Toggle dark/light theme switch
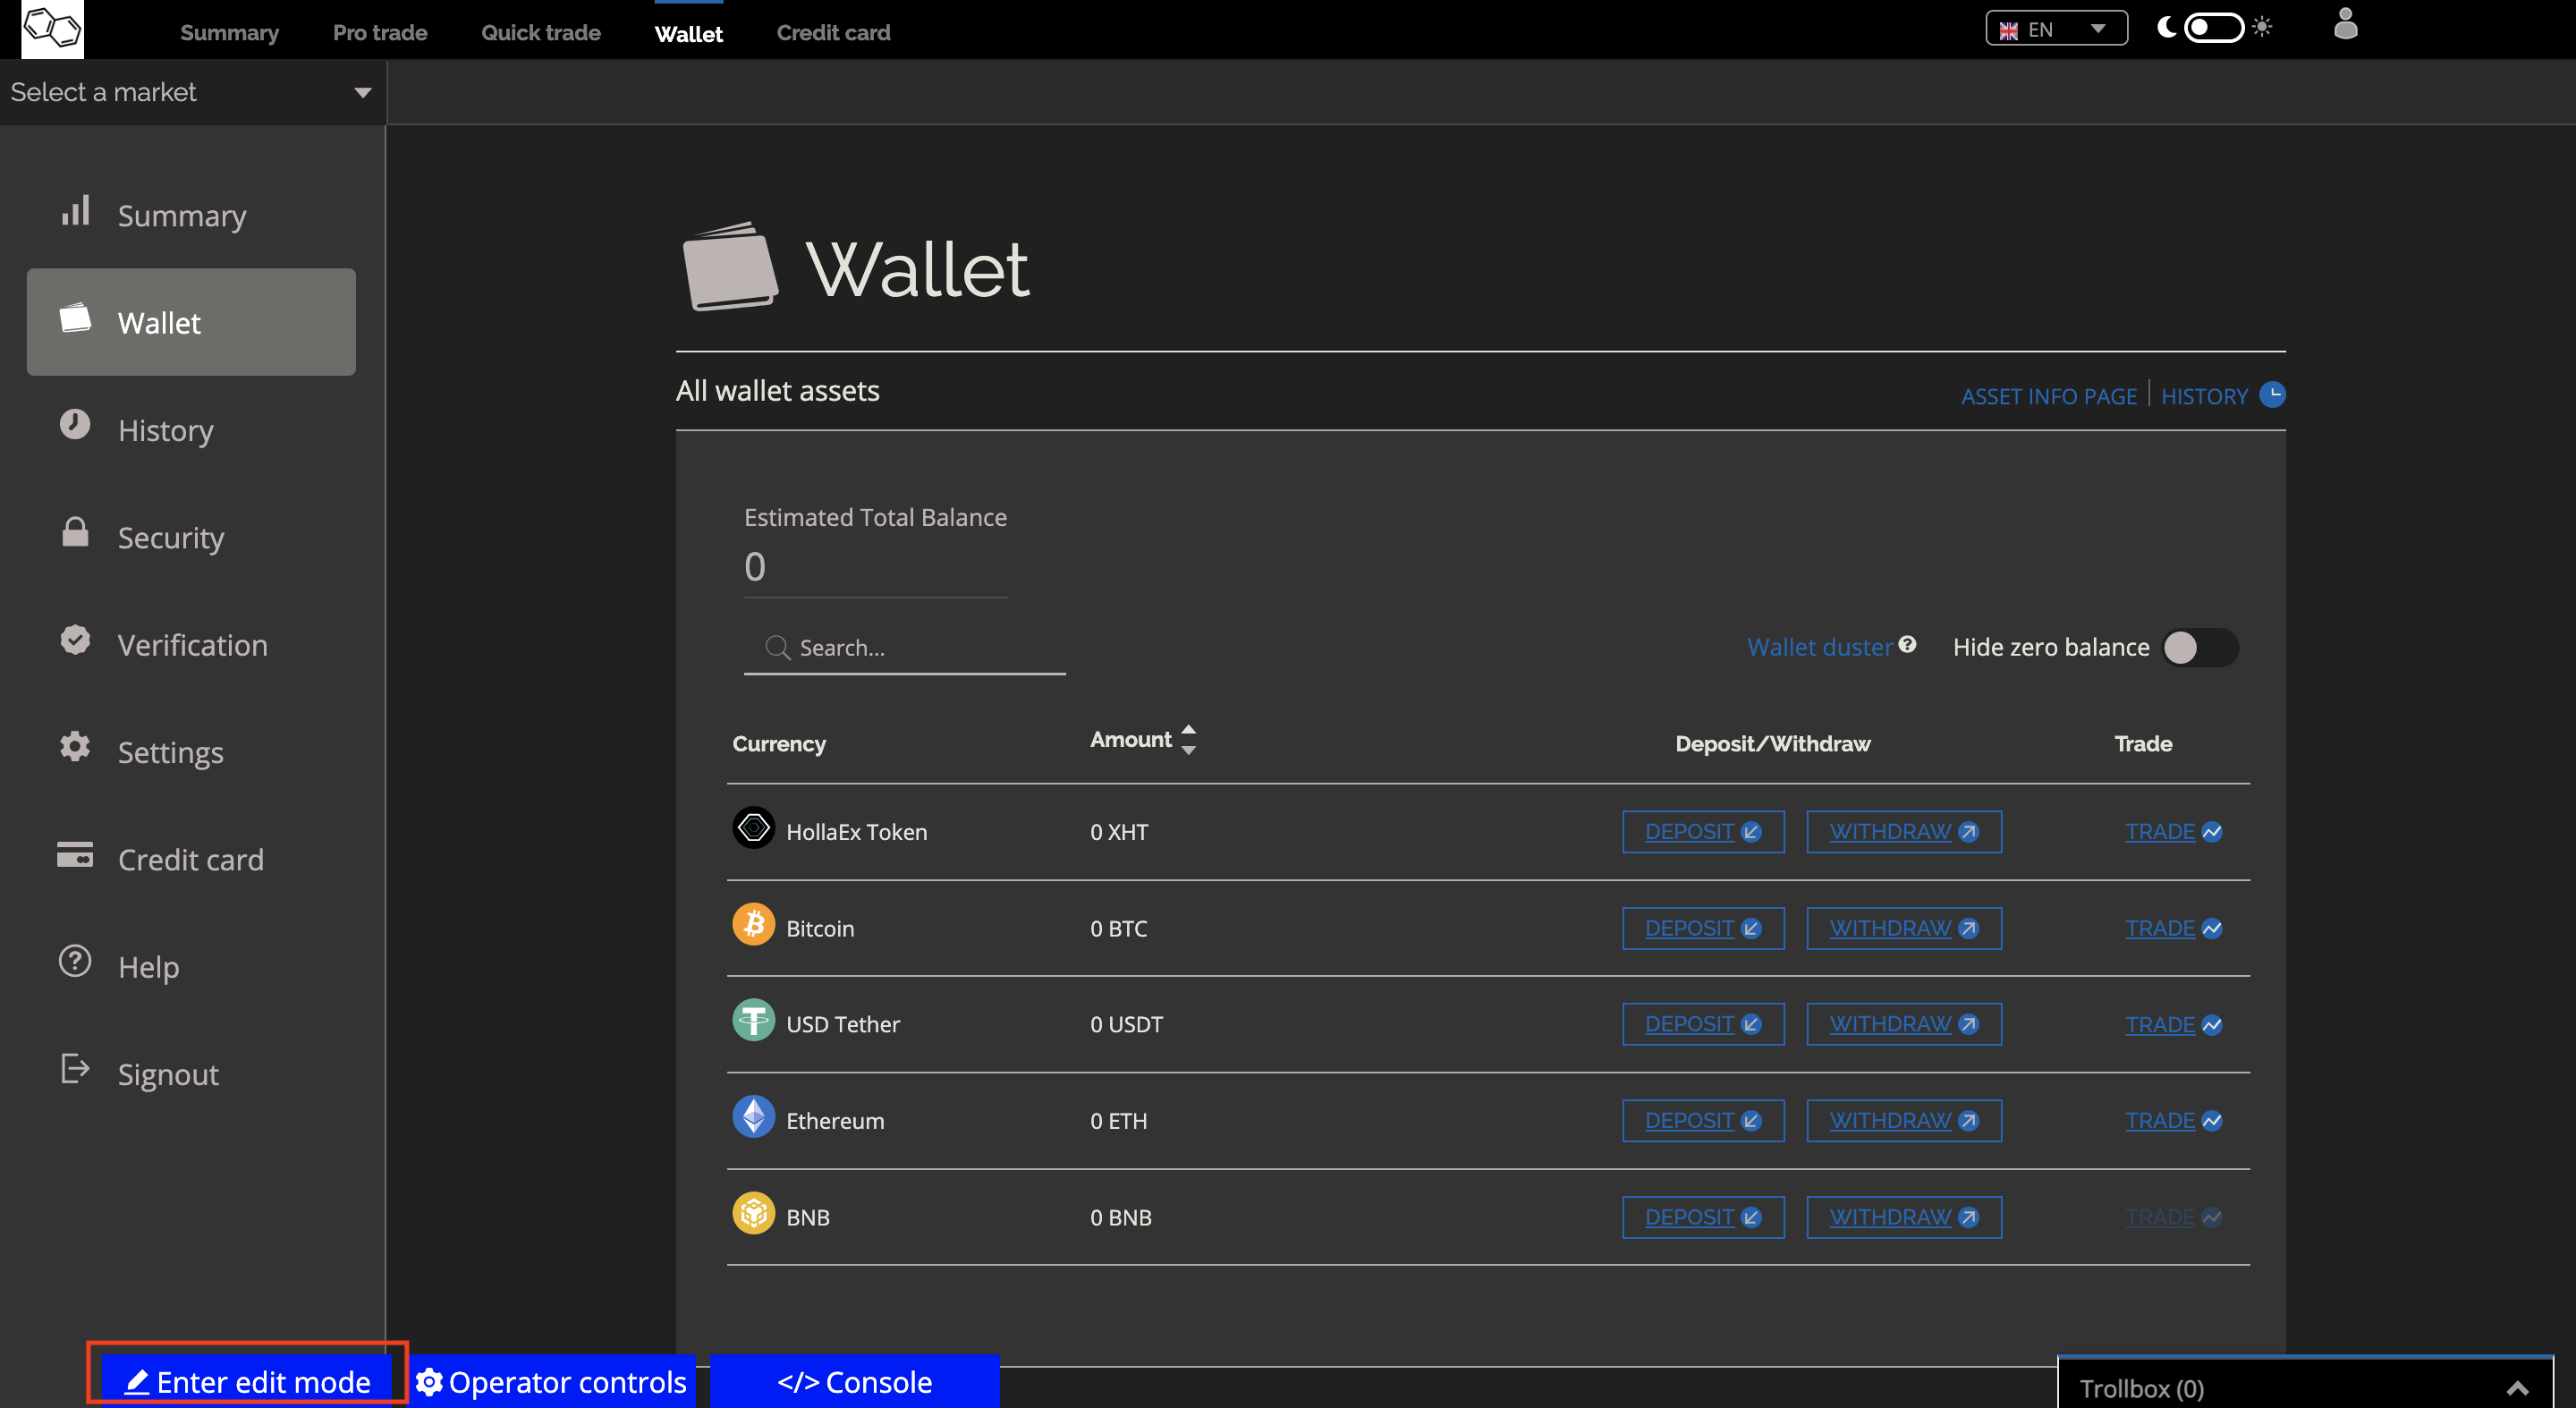 pos(2213,28)
